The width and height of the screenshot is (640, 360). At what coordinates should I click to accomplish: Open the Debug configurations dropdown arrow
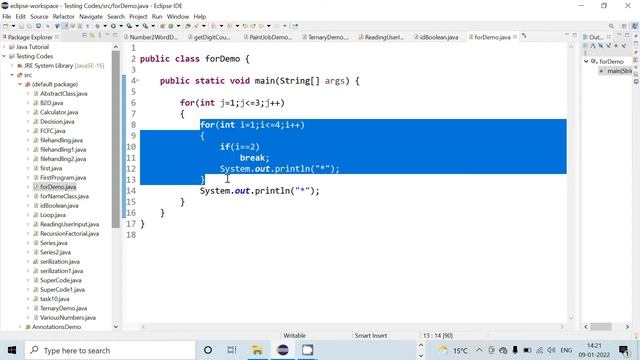click(105, 26)
